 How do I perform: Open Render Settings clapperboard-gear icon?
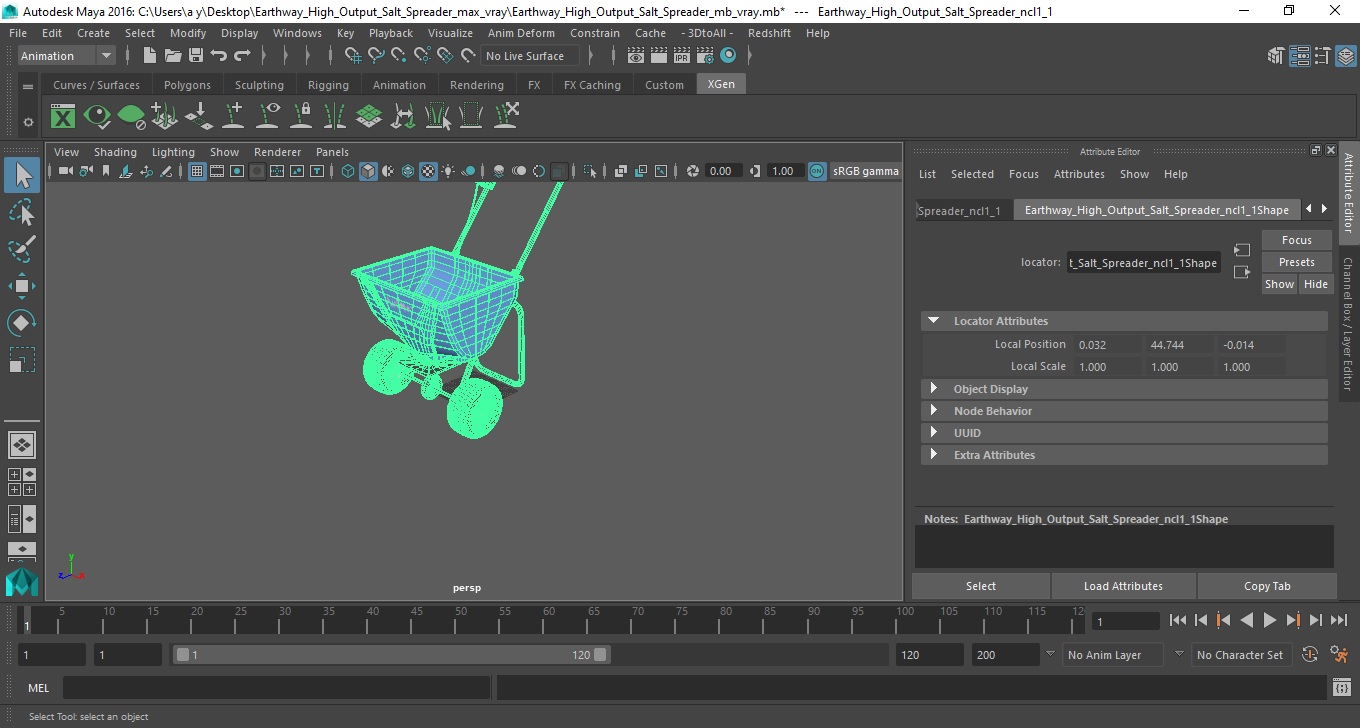[x=705, y=56]
